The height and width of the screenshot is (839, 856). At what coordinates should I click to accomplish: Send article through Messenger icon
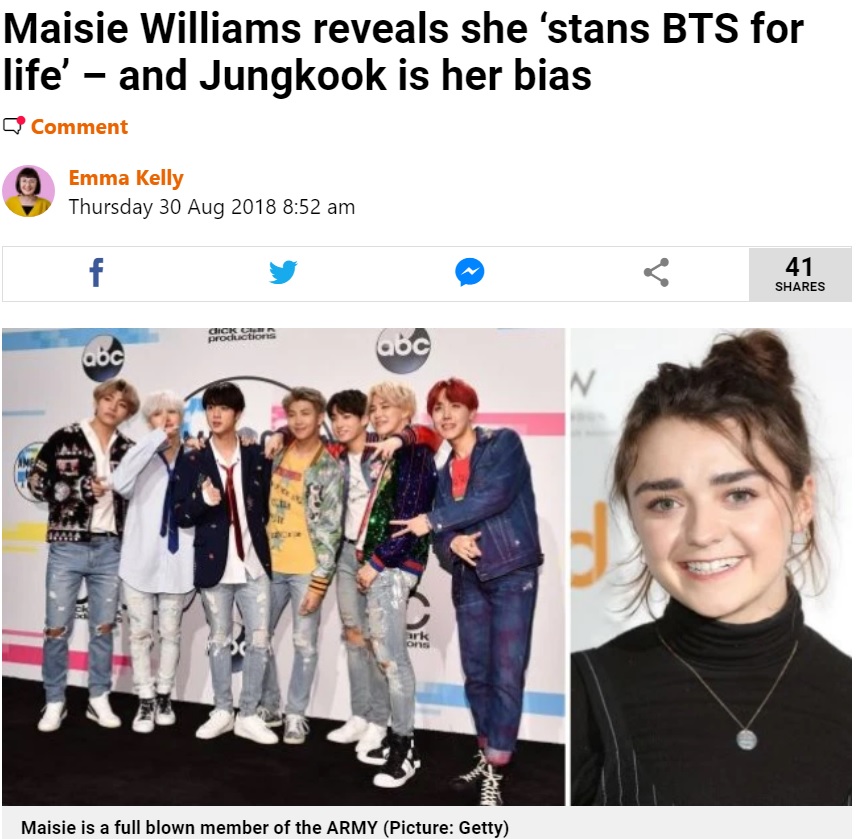469,272
